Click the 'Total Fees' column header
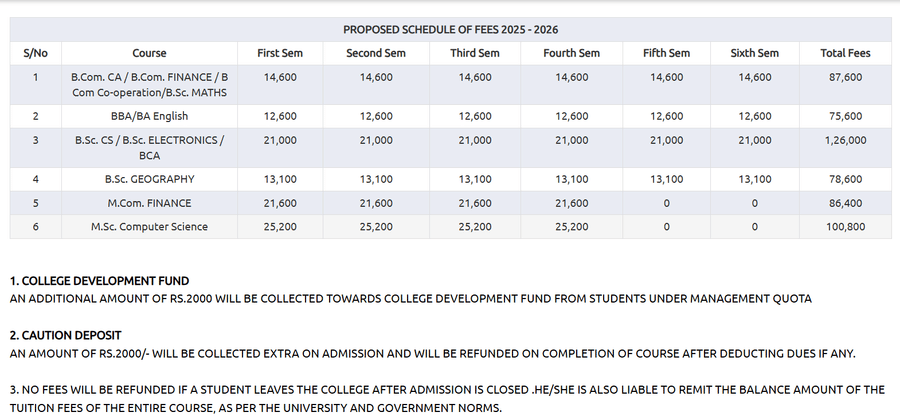900x420 pixels. pos(845,53)
